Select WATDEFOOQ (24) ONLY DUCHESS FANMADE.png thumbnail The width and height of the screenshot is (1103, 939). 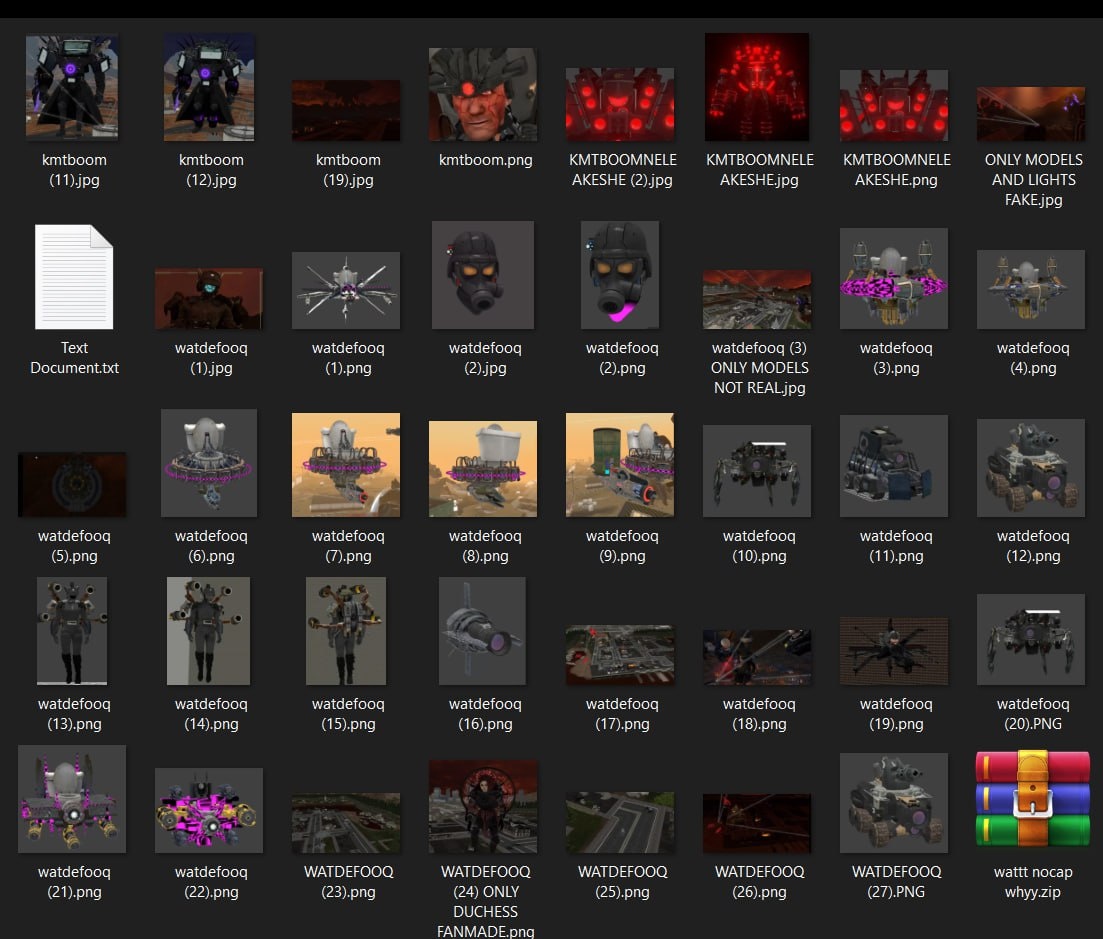pyautogui.click(x=483, y=806)
